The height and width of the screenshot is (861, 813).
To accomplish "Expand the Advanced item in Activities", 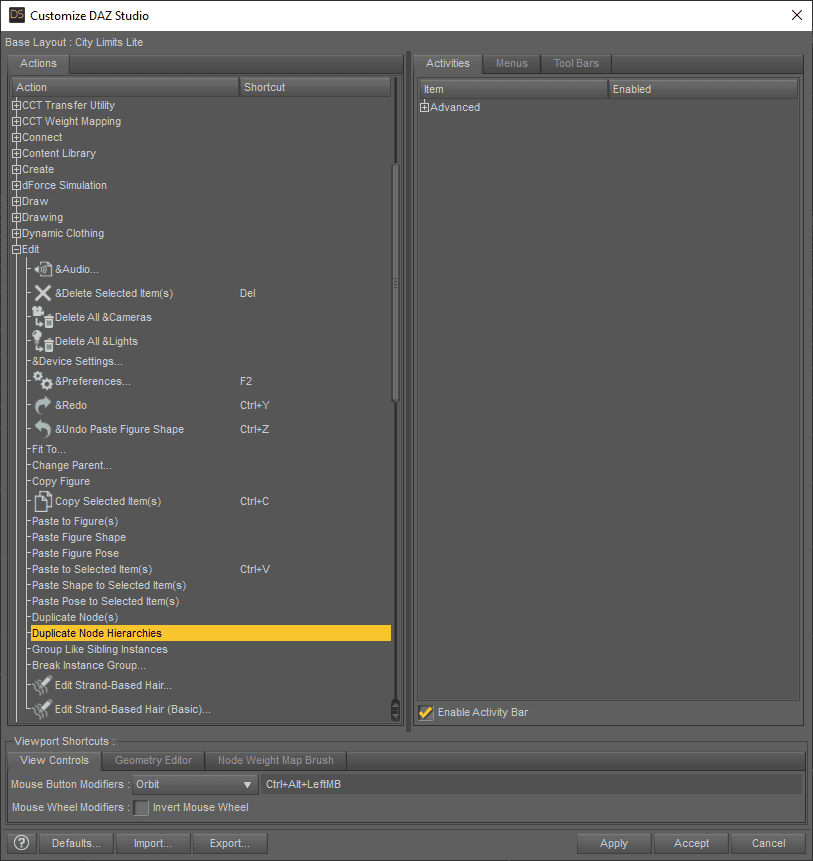I will 423,107.
